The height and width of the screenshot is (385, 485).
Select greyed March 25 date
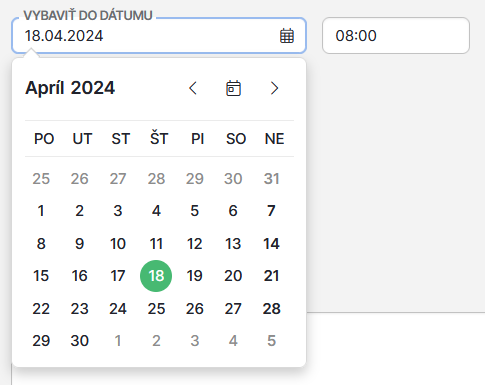coord(41,179)
